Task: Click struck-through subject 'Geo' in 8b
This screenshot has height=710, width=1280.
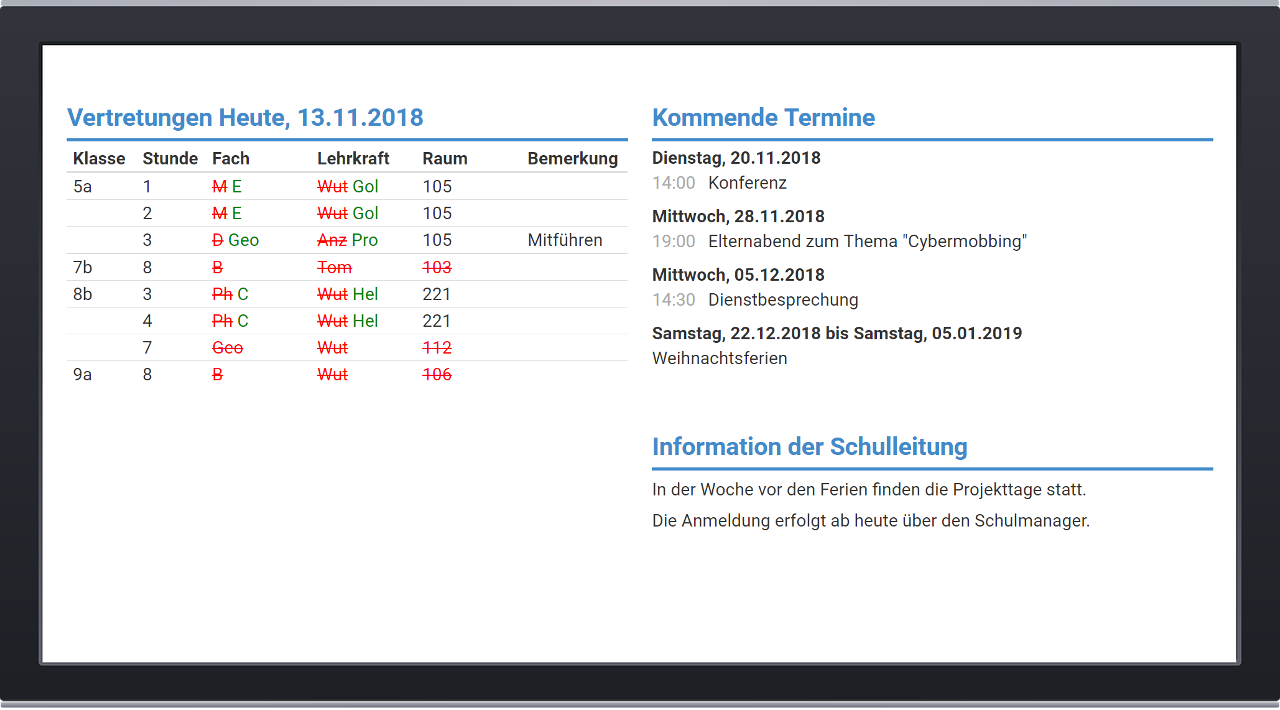Action: coord(227,348)
